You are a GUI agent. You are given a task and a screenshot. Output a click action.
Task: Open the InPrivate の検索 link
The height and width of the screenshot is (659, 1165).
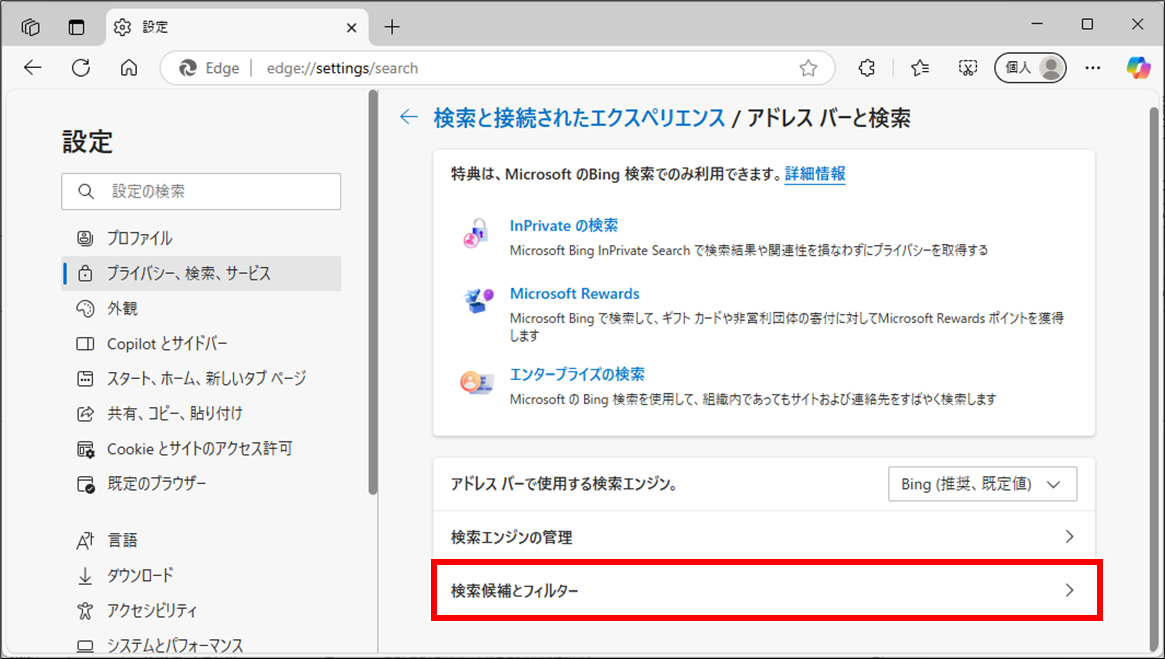click(563, 225)
